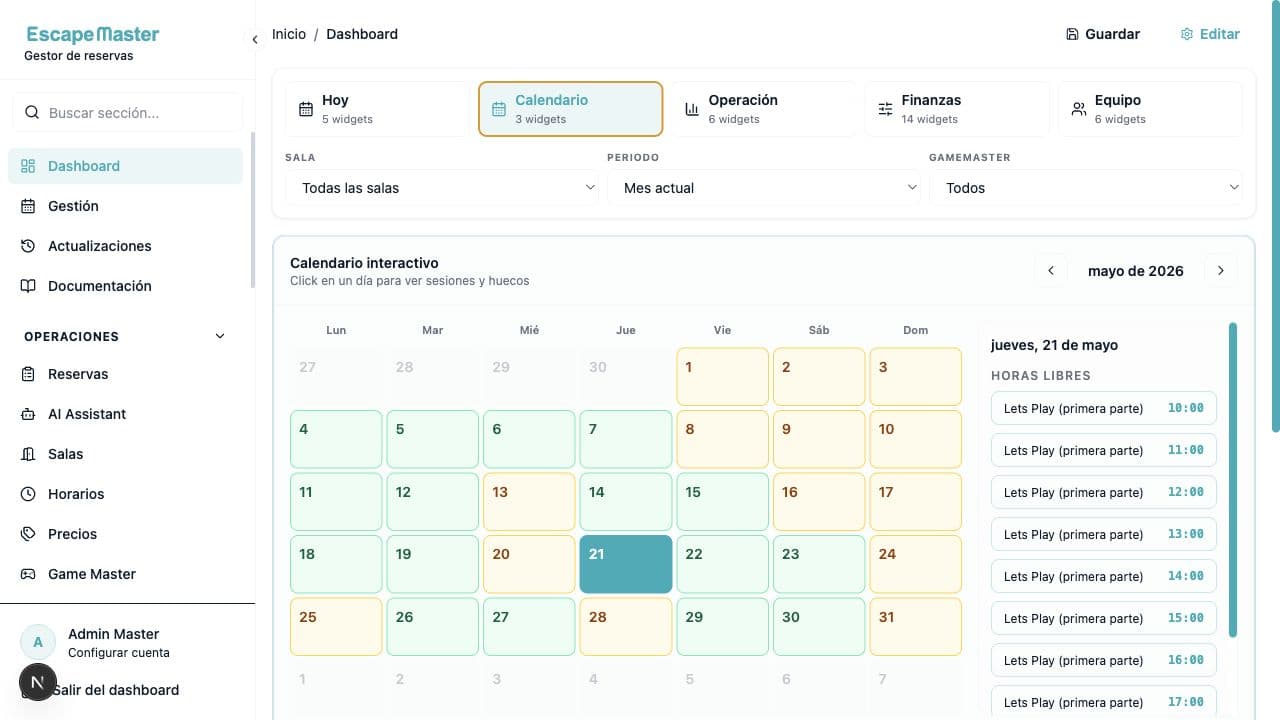This screenshot has width=1280, height=720.
Task: Click the AI Assistant robot icon
Action: 28,414
